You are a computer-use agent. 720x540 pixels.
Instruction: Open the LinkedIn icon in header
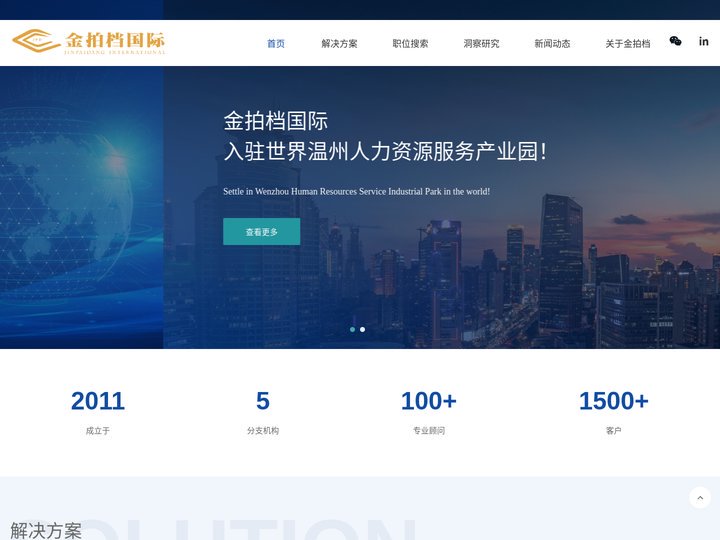coord(703,41)
